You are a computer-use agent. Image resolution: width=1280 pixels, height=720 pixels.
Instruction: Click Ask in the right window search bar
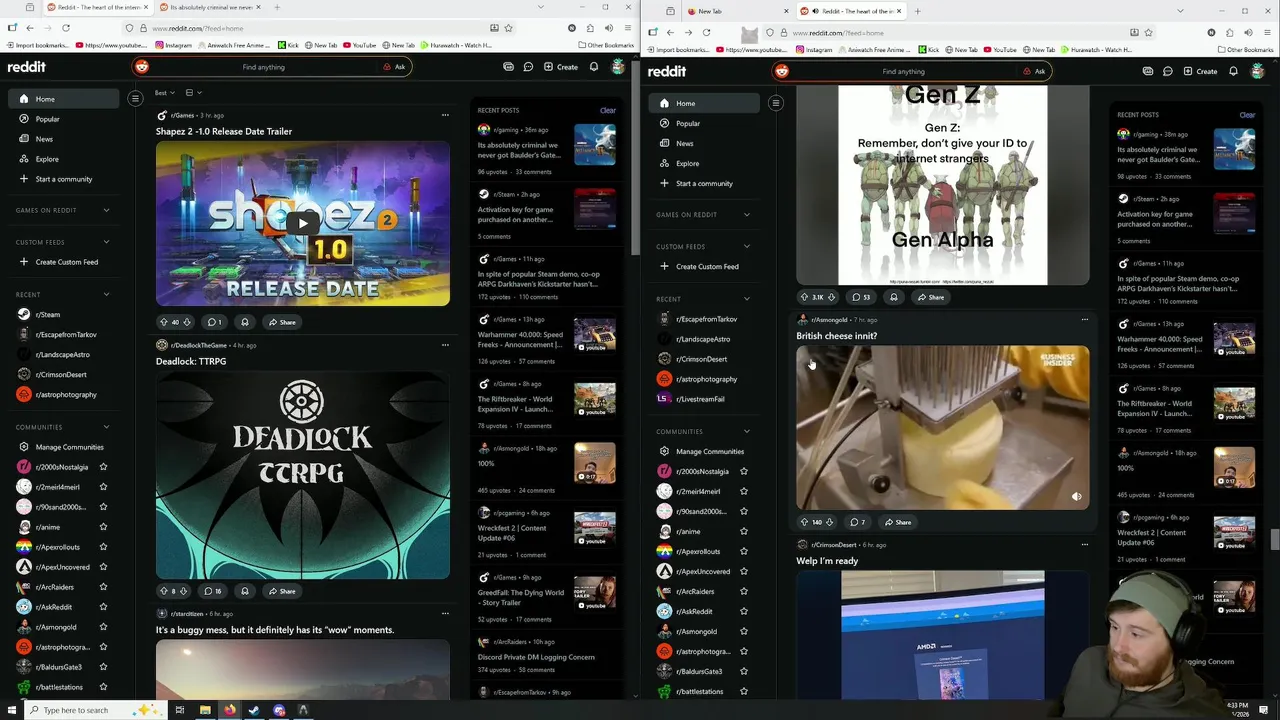[x=1034, y=71]
